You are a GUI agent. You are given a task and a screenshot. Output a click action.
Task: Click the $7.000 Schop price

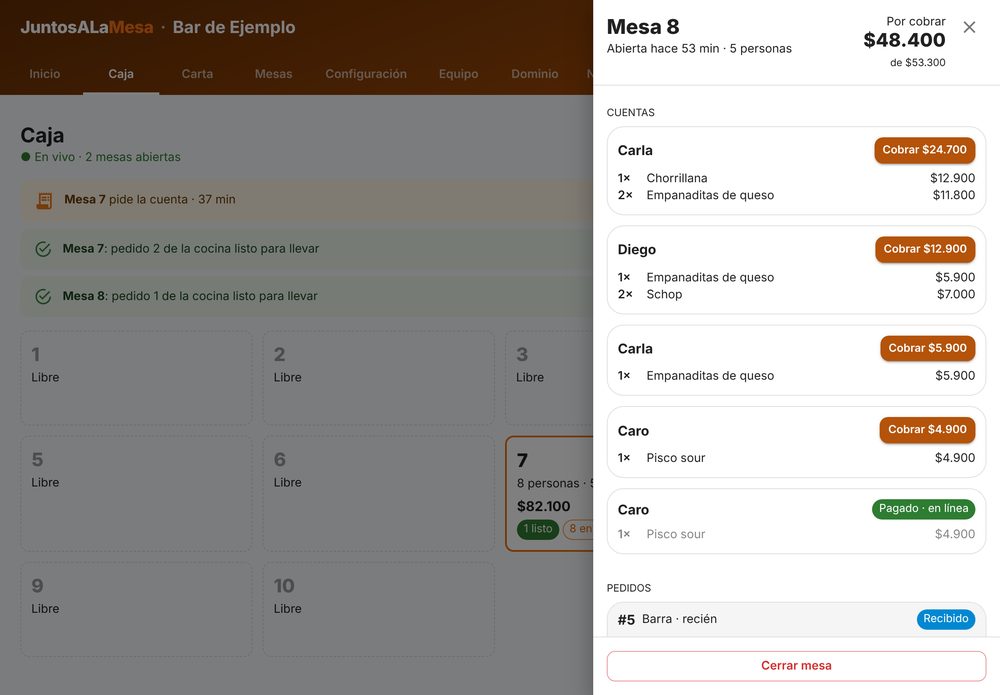pos(955,295)
